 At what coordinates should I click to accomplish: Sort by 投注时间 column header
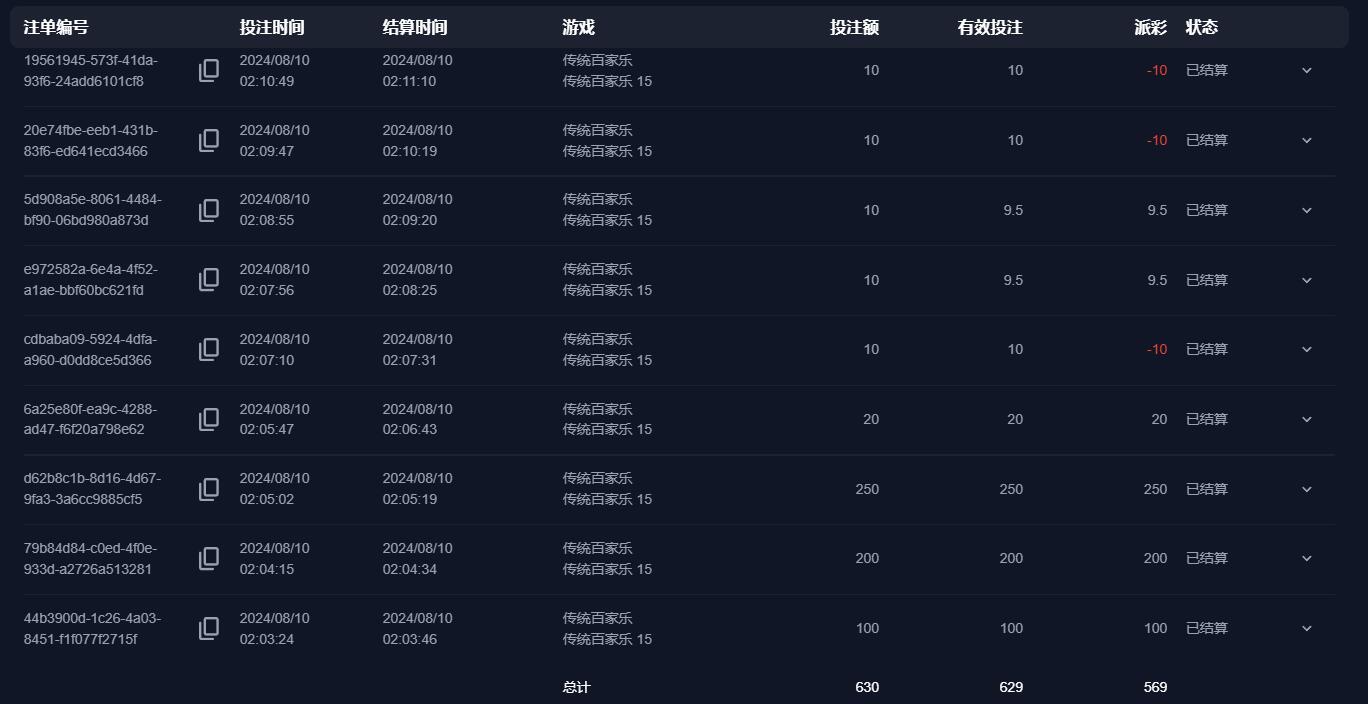[x=272, y=28]
